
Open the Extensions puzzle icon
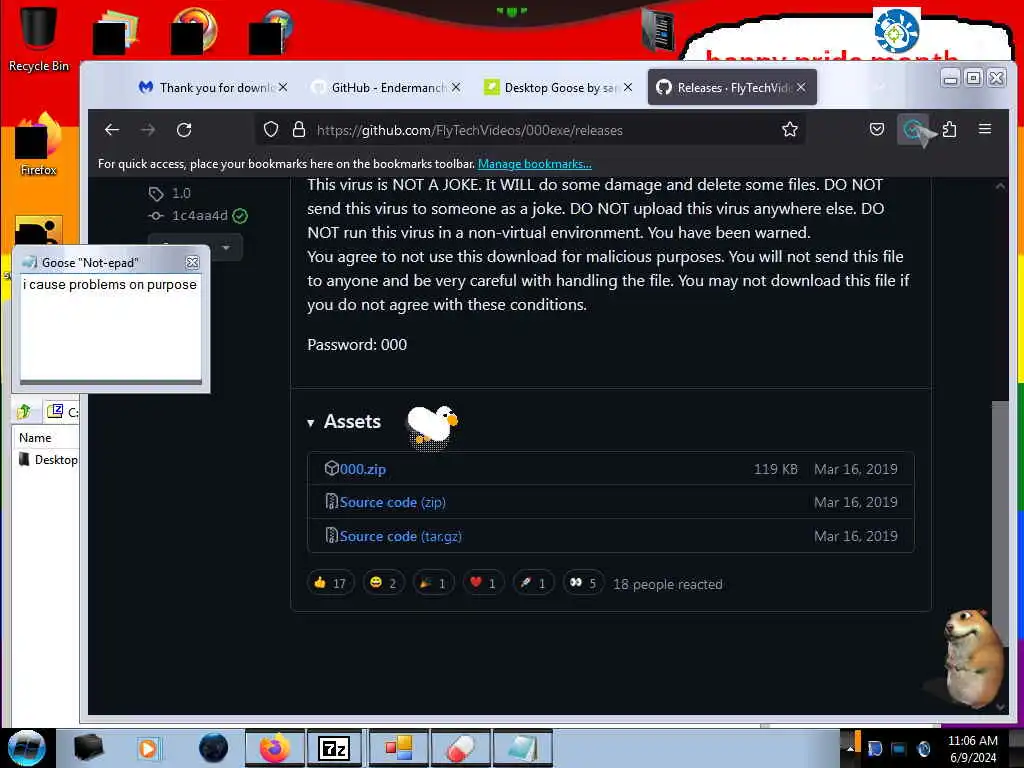coord(950,130)
